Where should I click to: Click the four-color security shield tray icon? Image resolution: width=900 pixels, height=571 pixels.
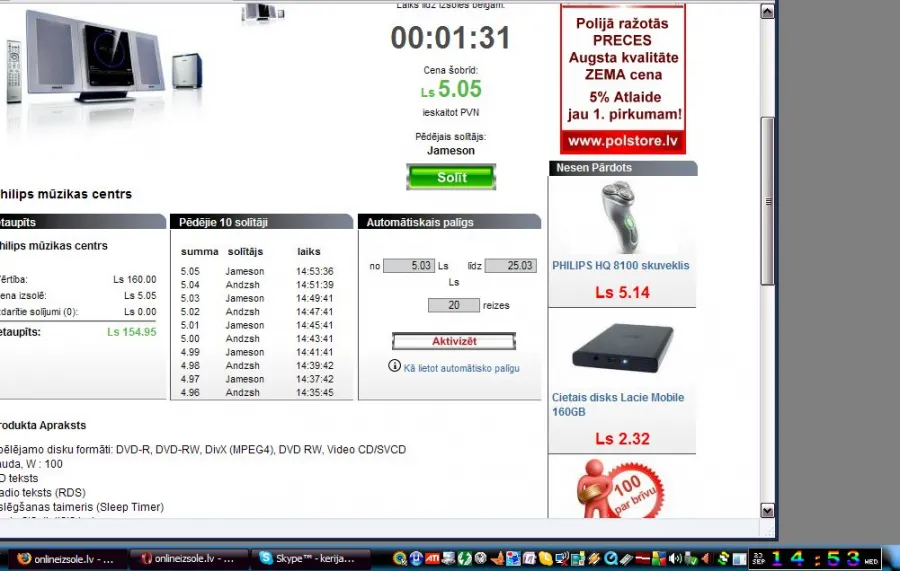coord(659,558)
